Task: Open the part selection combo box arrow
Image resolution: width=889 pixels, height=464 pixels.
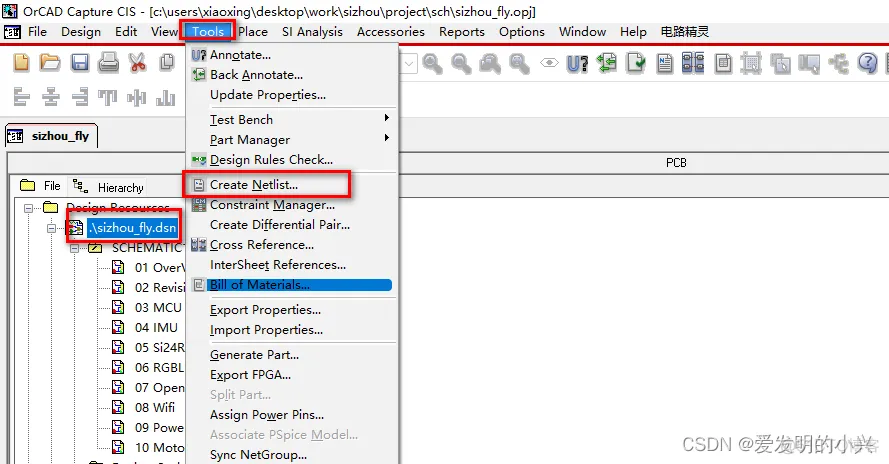Action: tap(409, 64)
